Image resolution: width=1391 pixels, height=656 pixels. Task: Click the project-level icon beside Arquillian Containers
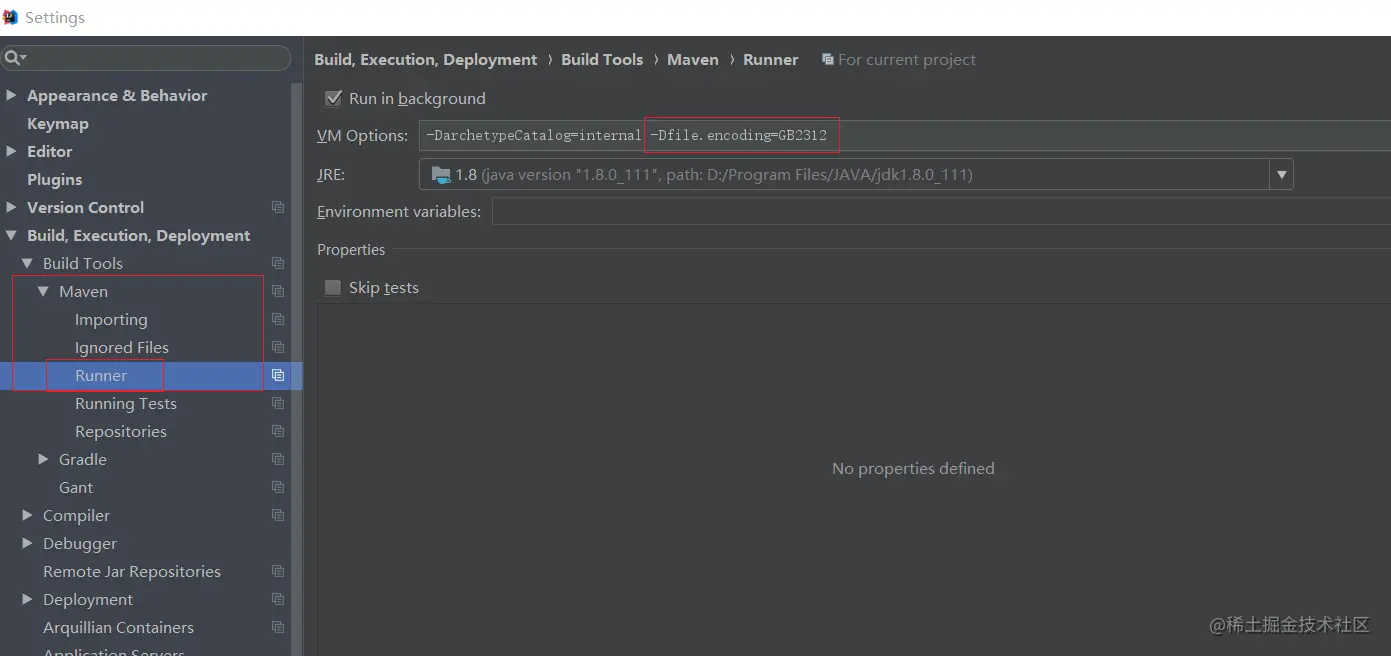[278, 627]
